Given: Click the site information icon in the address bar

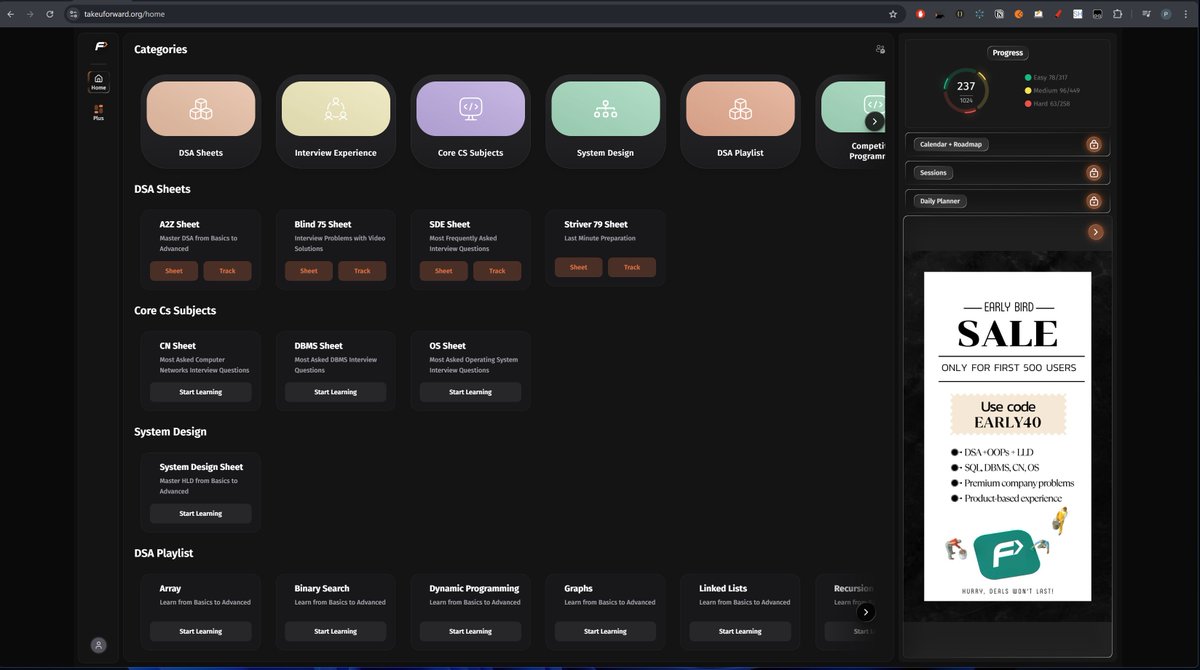Looking at the screenshot, I should 73,14.
